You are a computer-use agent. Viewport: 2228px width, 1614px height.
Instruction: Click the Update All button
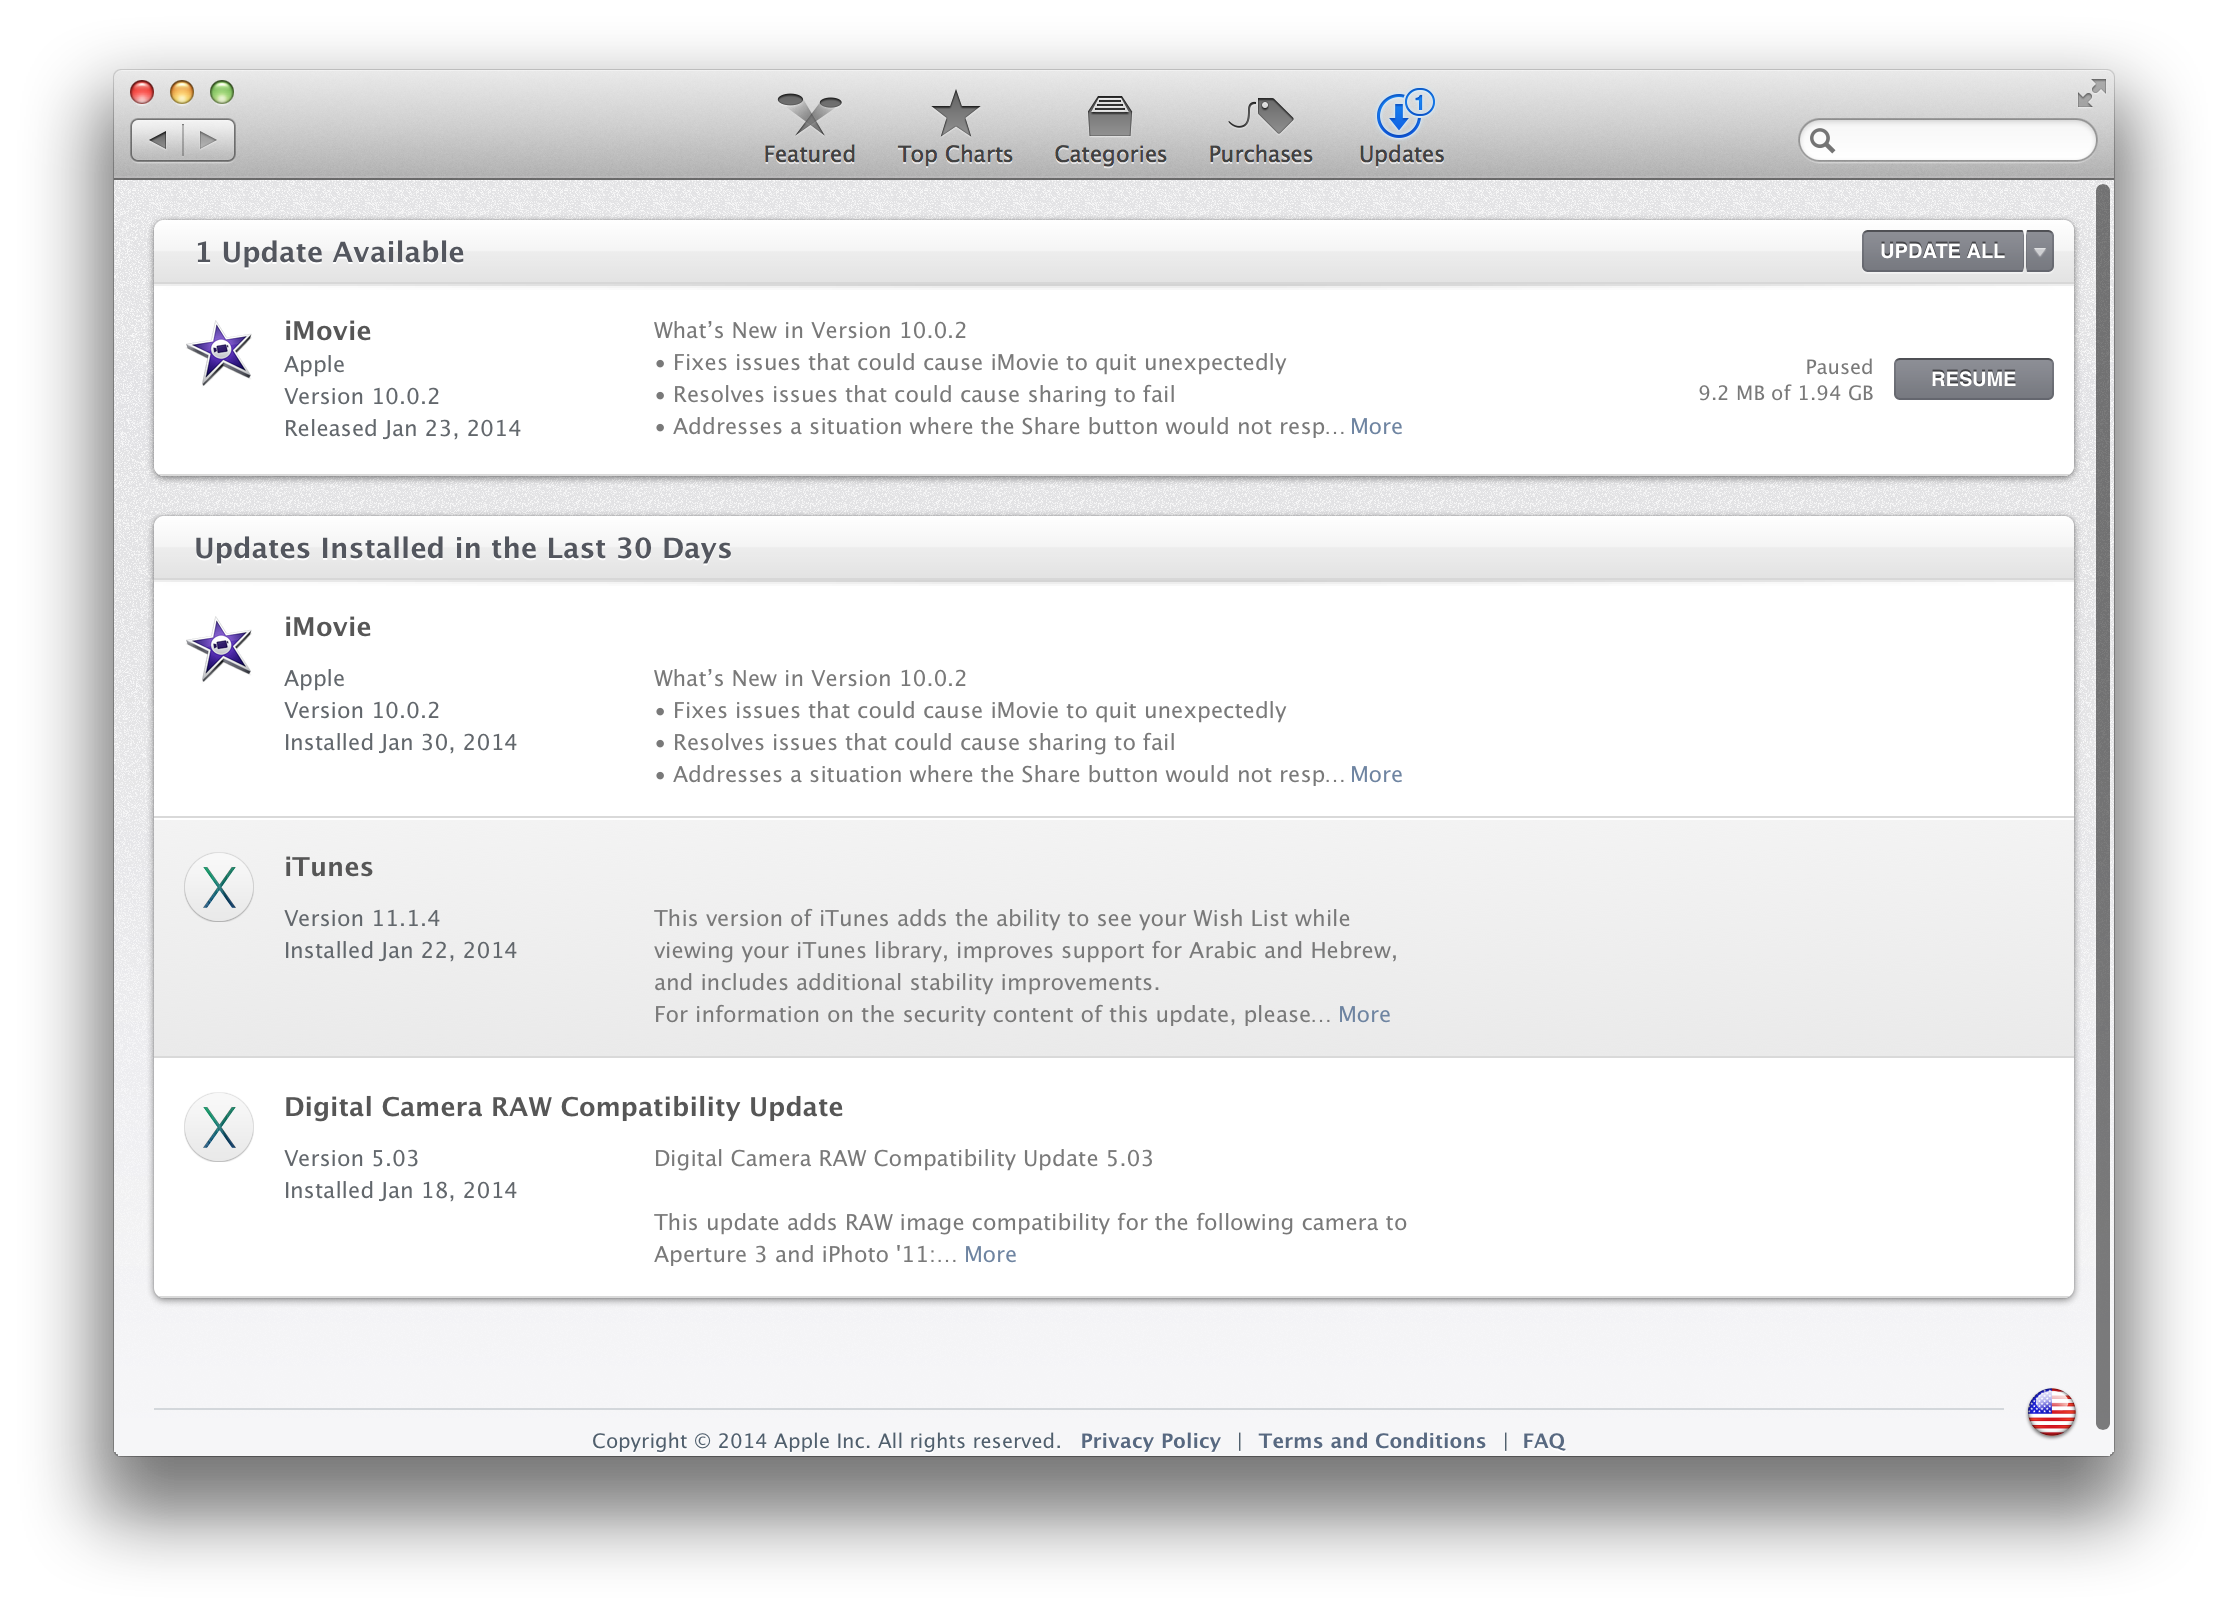(1942, 251)
